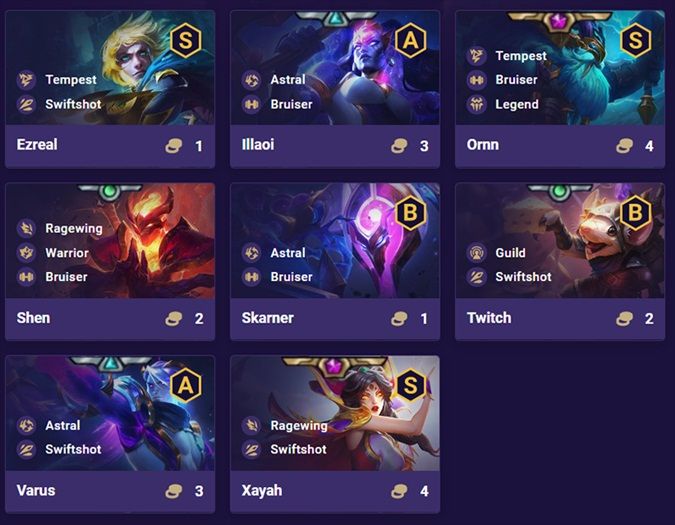Click the B tier badge on Skarner

pyautogui.click(x=411, y=213)
